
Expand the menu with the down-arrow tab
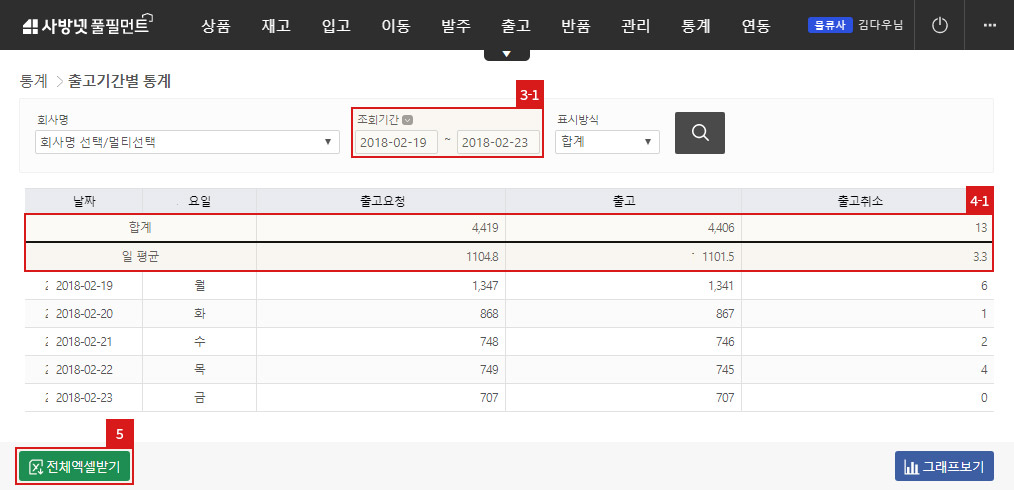[x=506, y=54]
